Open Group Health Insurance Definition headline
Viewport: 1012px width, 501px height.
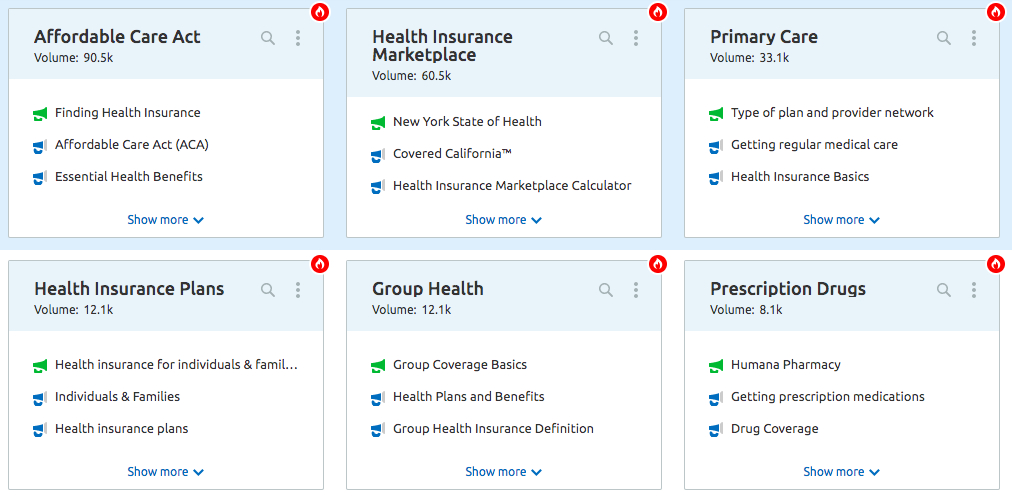pyautogui.click(x=493, y=429)
